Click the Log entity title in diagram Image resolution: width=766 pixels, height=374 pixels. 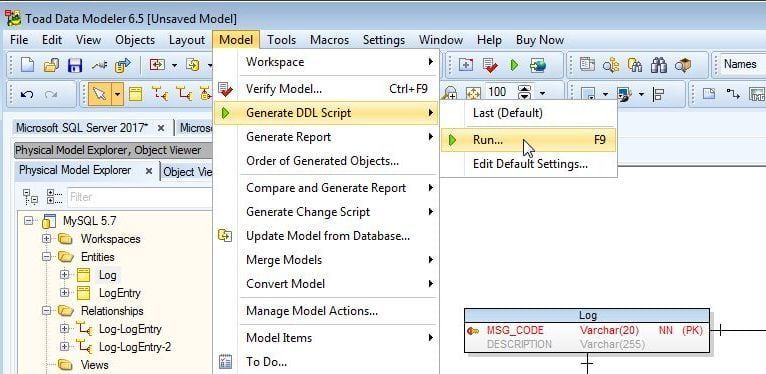[x=587, y=315]
